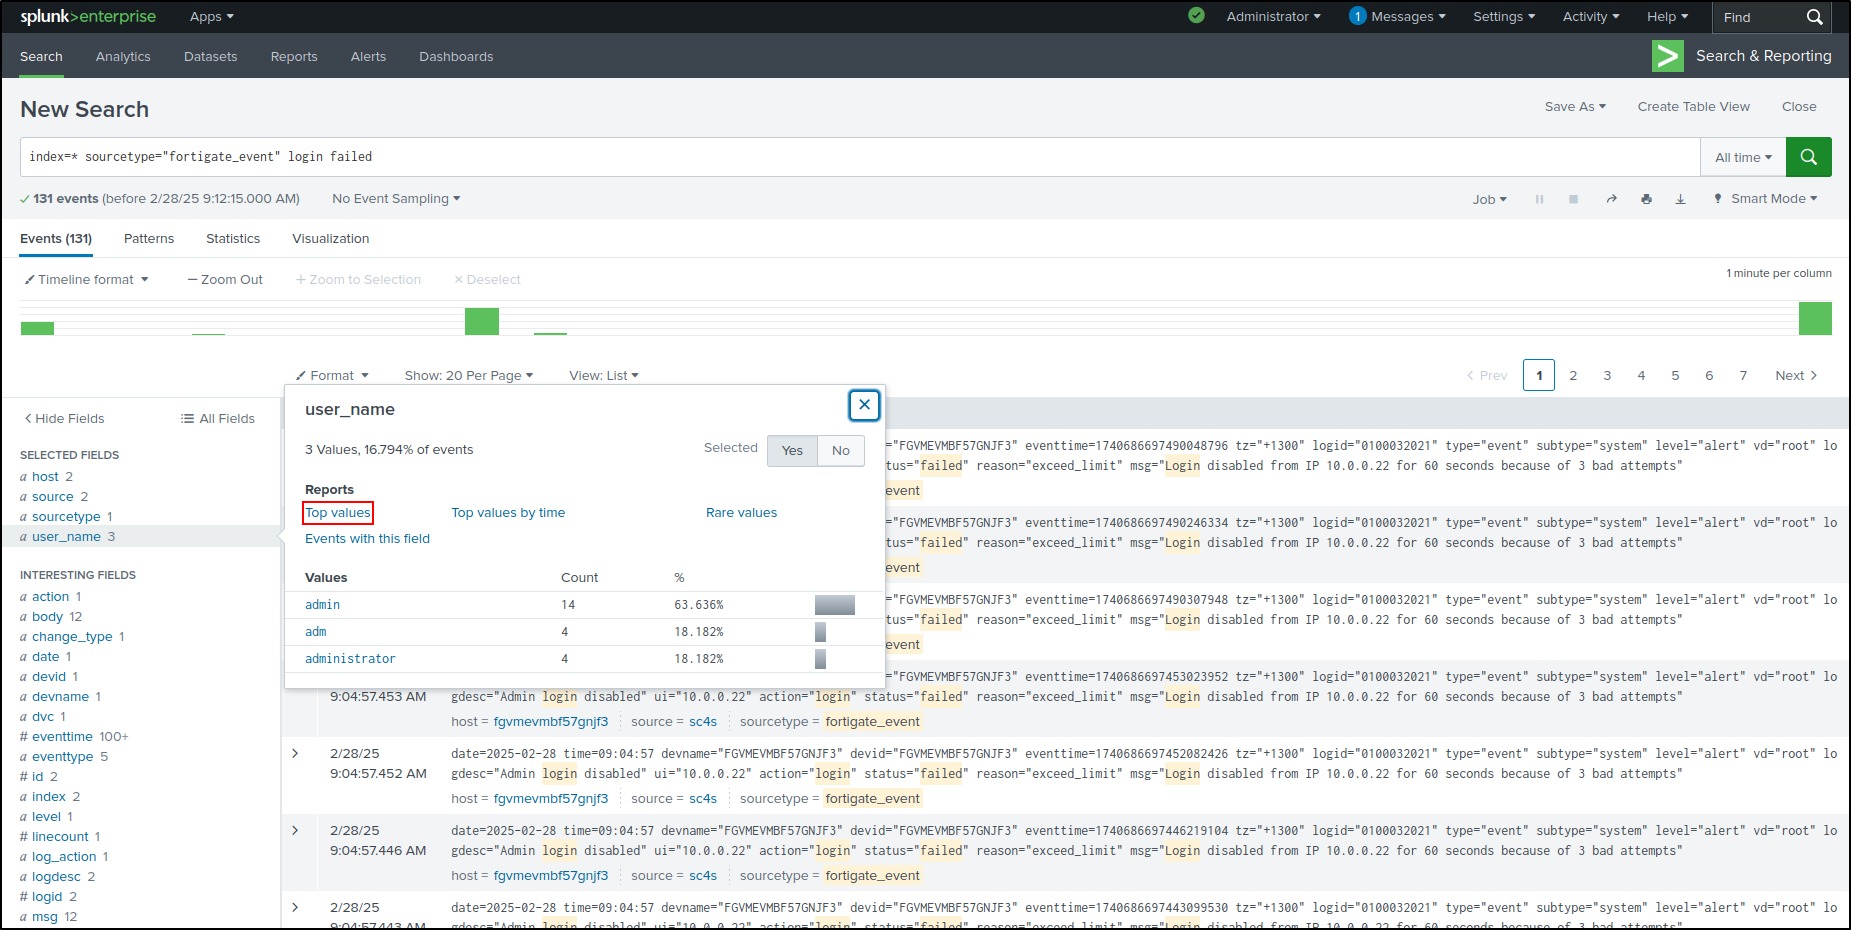This screenshot has width=1851, height=930.
Task: Click the Messages count badge
Action: (x=1357, y=16)
